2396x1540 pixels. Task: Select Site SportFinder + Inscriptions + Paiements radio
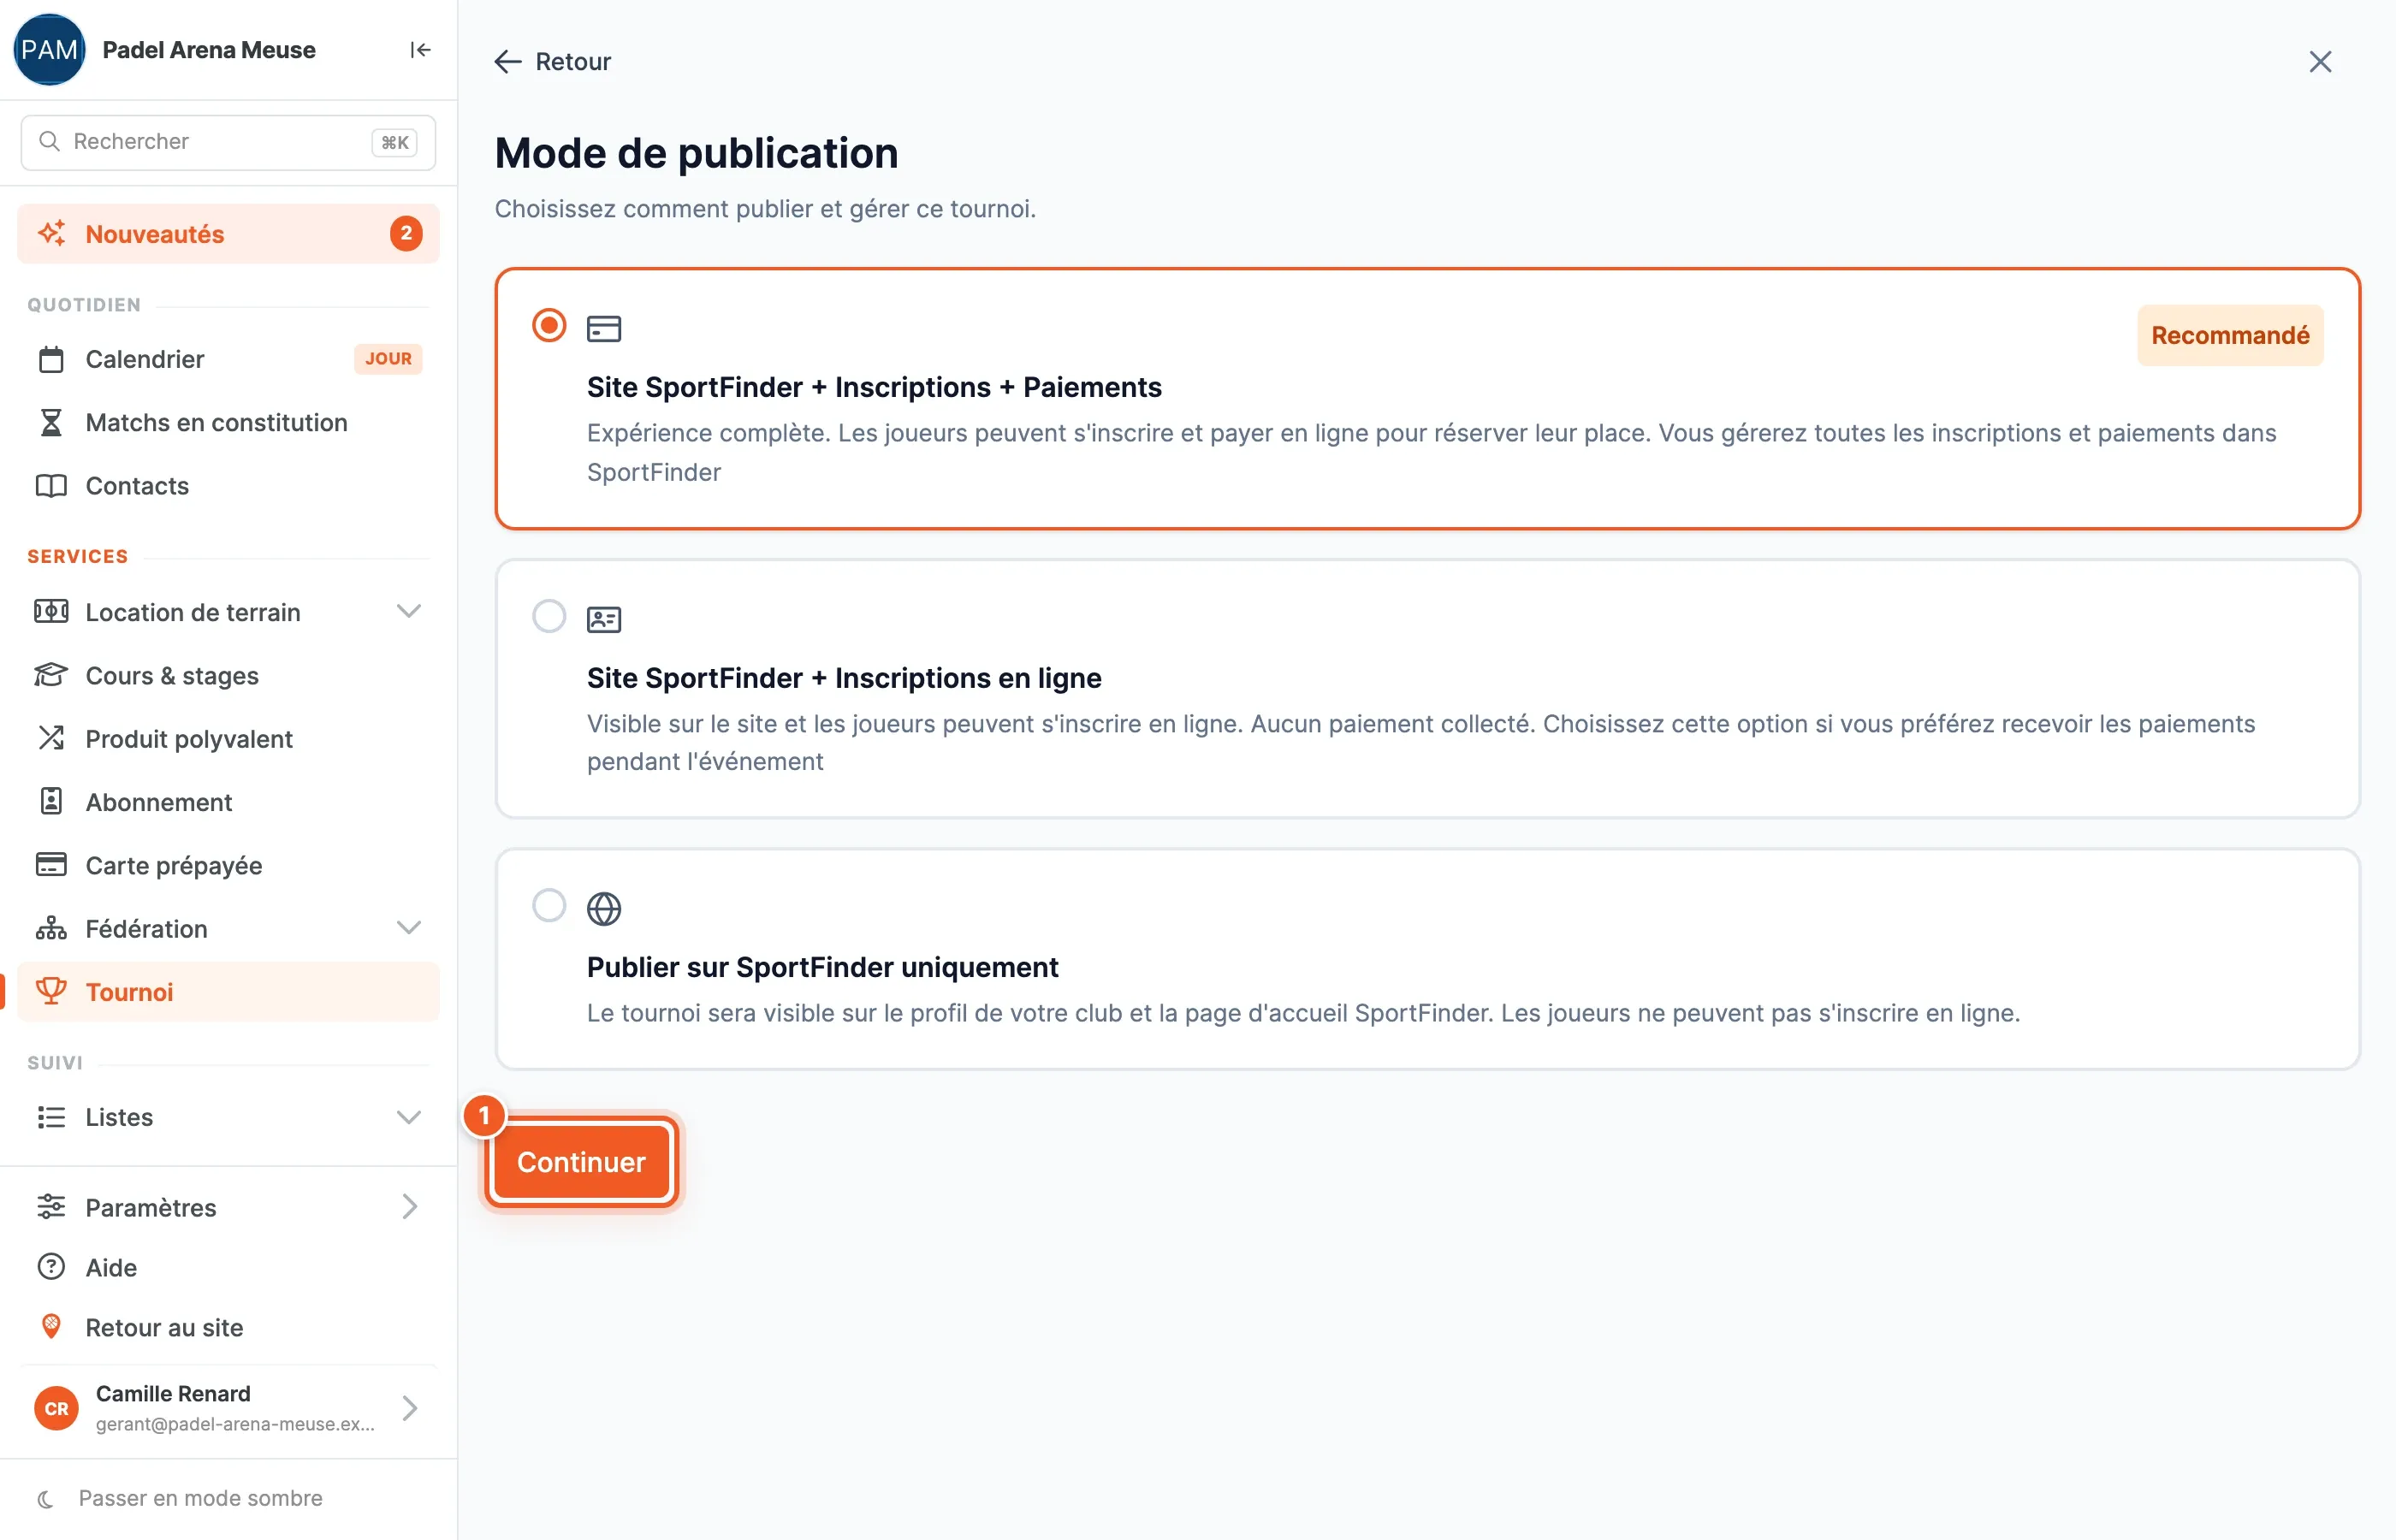(549, 325)
